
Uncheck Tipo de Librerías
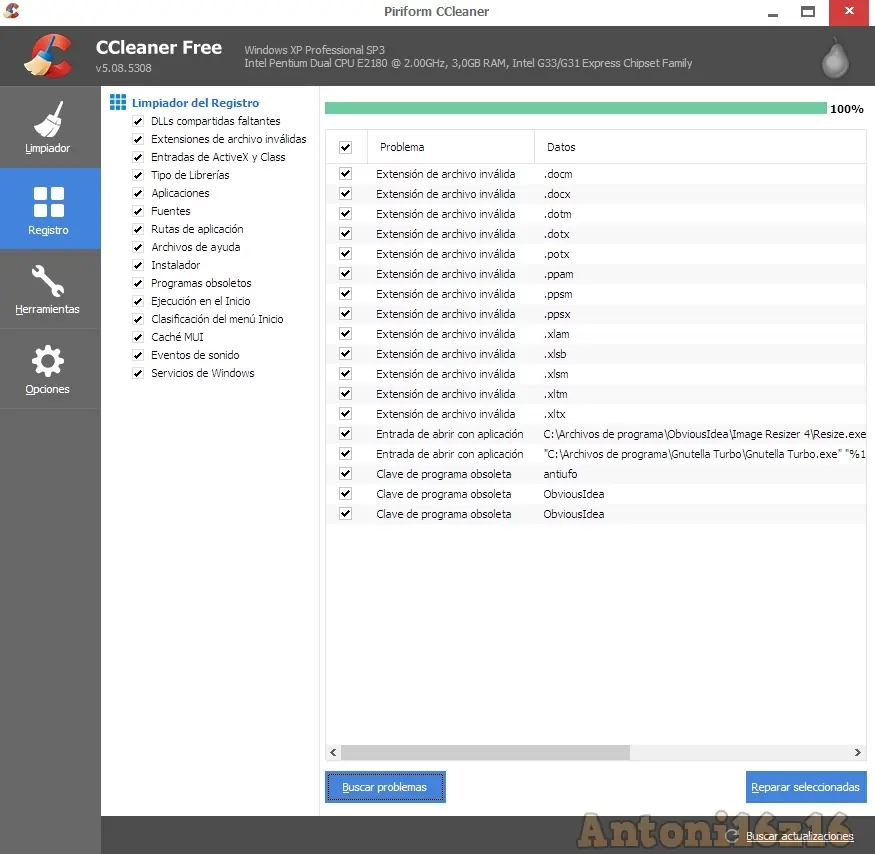coord(138,175)
